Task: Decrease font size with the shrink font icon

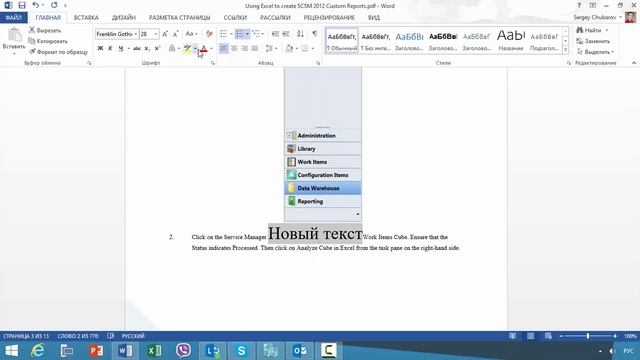Action: click(176, 34)
